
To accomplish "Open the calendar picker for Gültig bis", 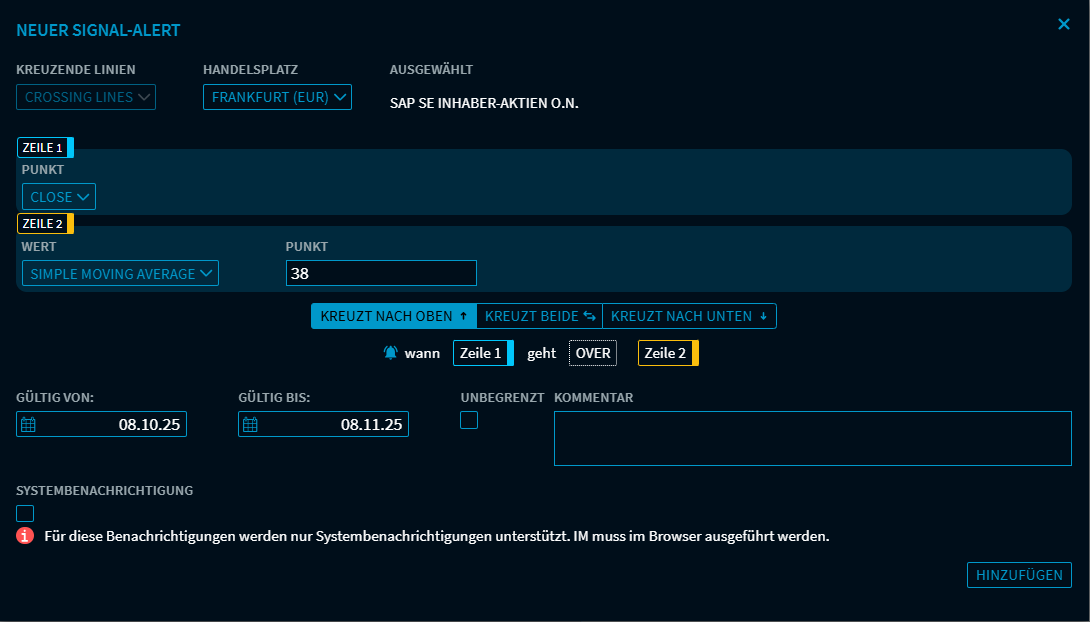I will pyautogui.click(x=248, y=423).
